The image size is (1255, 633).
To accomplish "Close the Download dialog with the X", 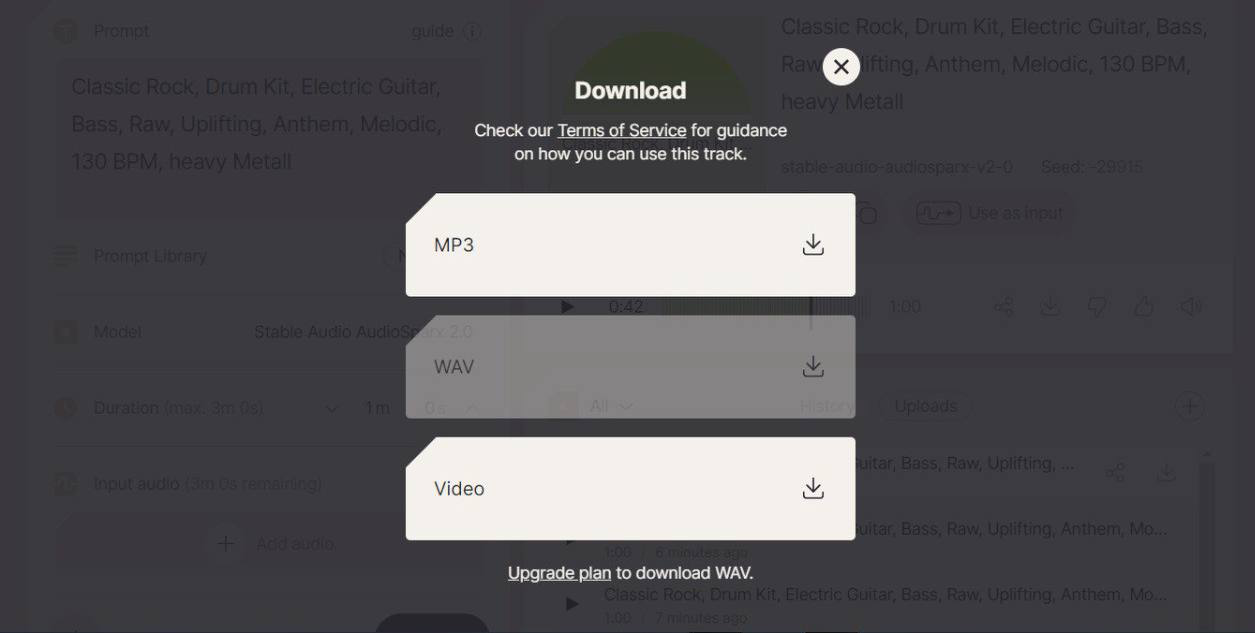I will (841, 67).
